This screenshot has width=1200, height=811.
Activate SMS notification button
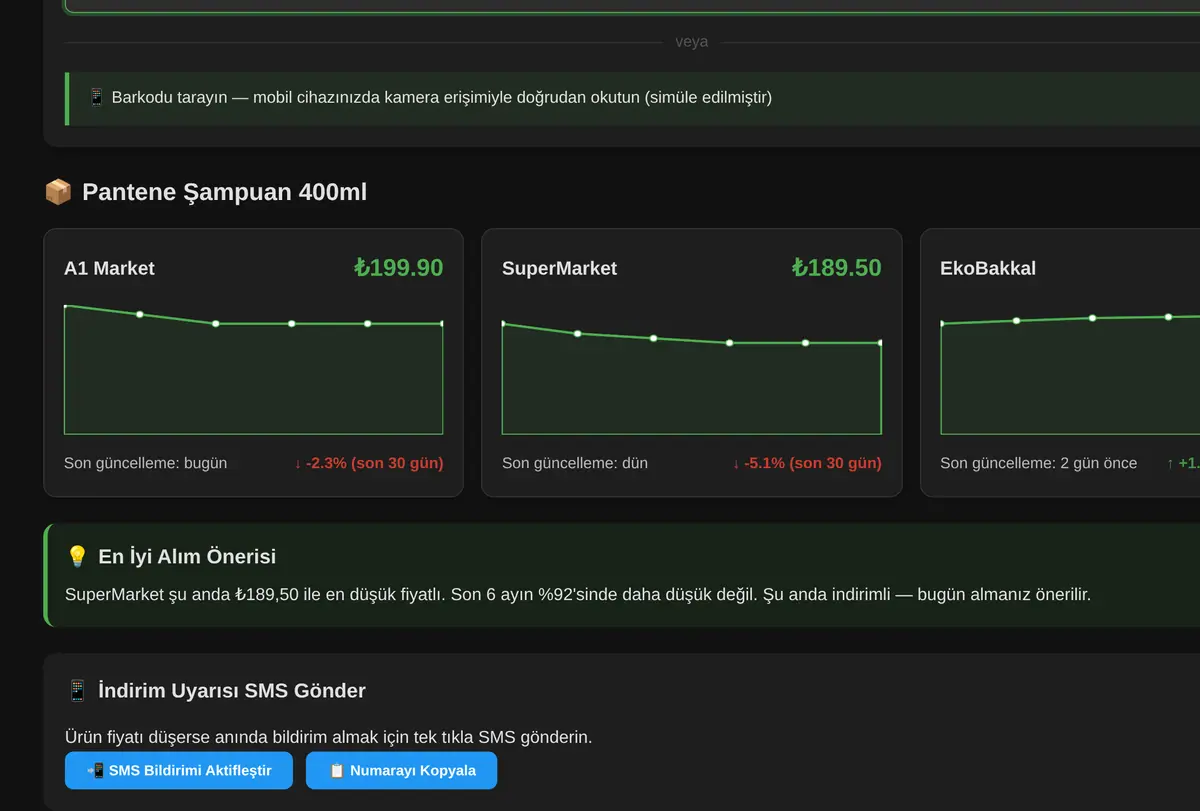179,771
